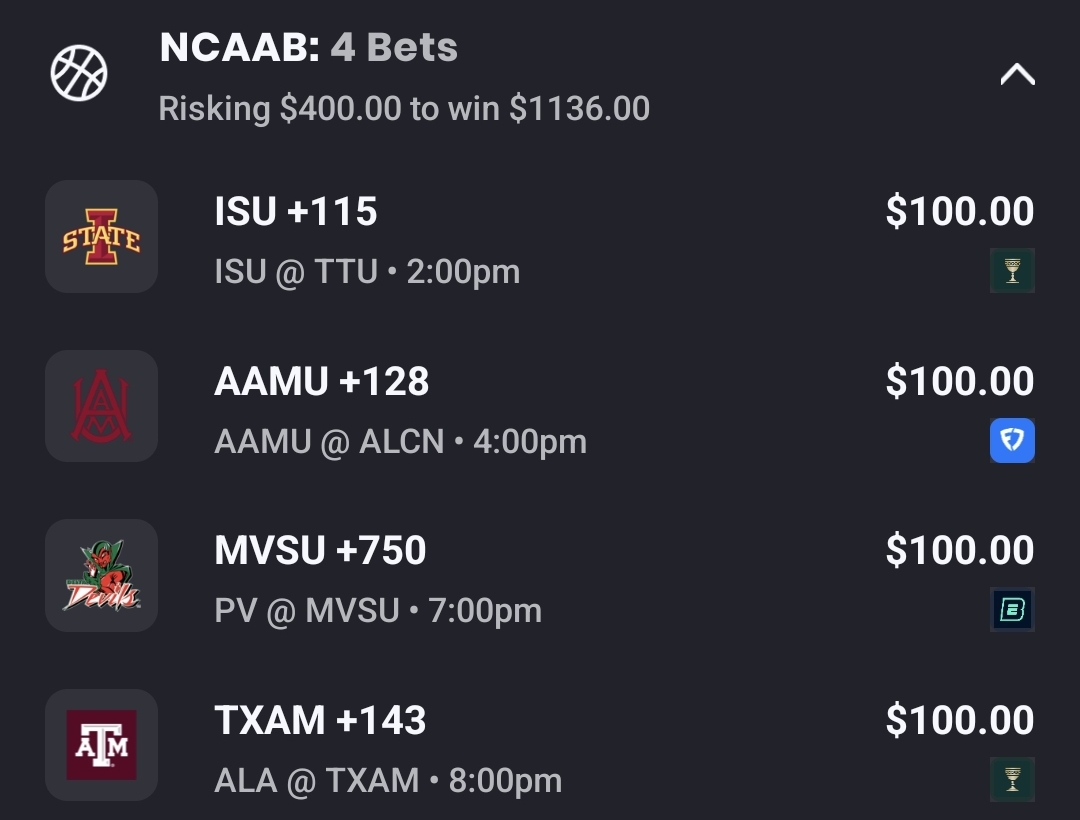The width and height of the screenshot is (1080, 820).
Task: Tap the Risking $400.00 summary text
Action: [404, 108]
